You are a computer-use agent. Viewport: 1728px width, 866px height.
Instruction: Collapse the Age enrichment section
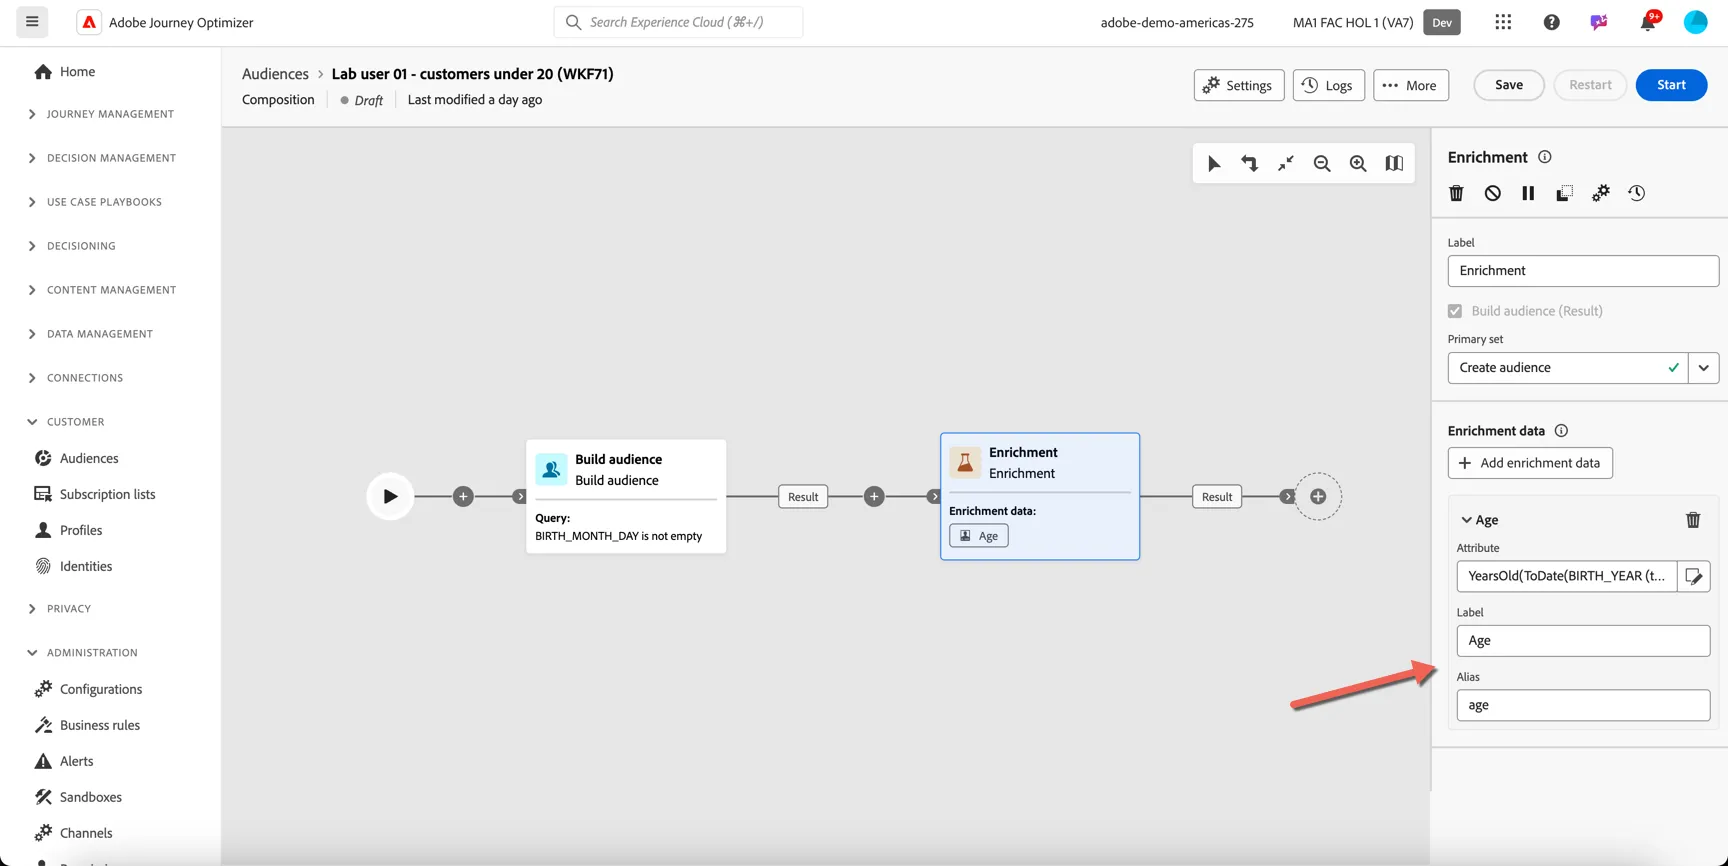(x=1466, y=520)
